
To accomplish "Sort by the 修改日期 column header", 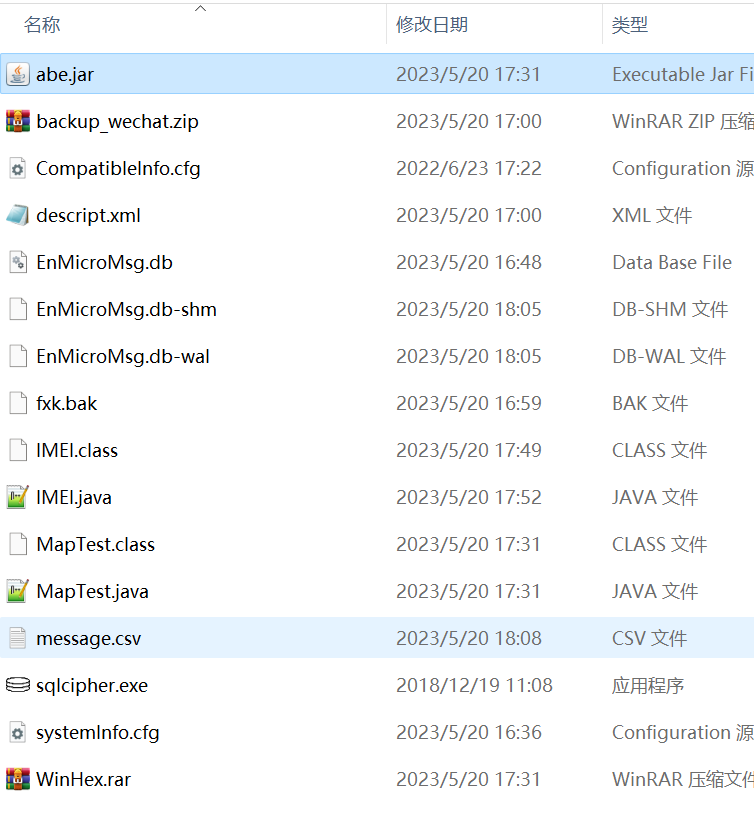I will click(x=432, y=25).
